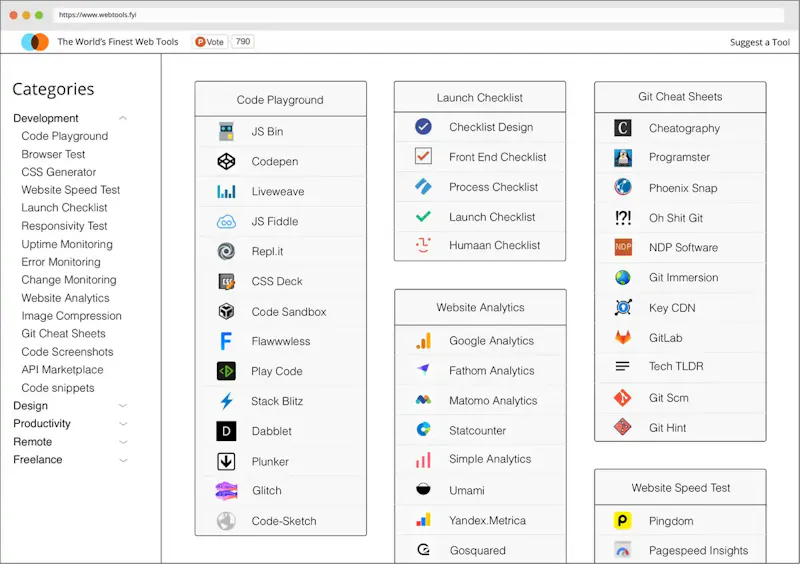This screenshot has height=564, width=800.
Task: Select the Liveweave bar chart icon
Action: pos(226,191)
